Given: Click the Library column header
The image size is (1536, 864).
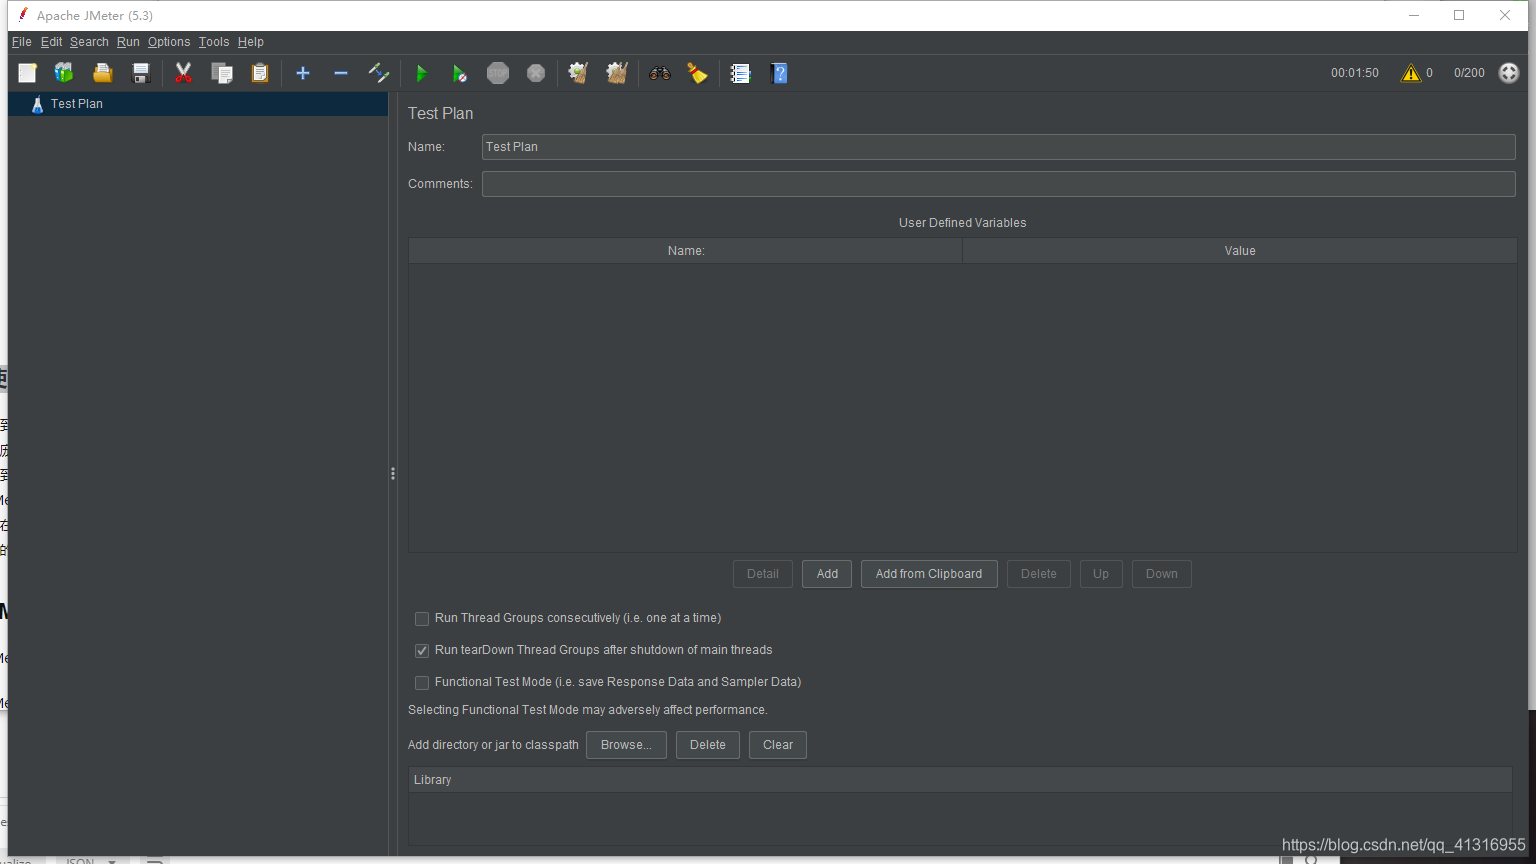Looking at the screenshot, I should [960, 780].
